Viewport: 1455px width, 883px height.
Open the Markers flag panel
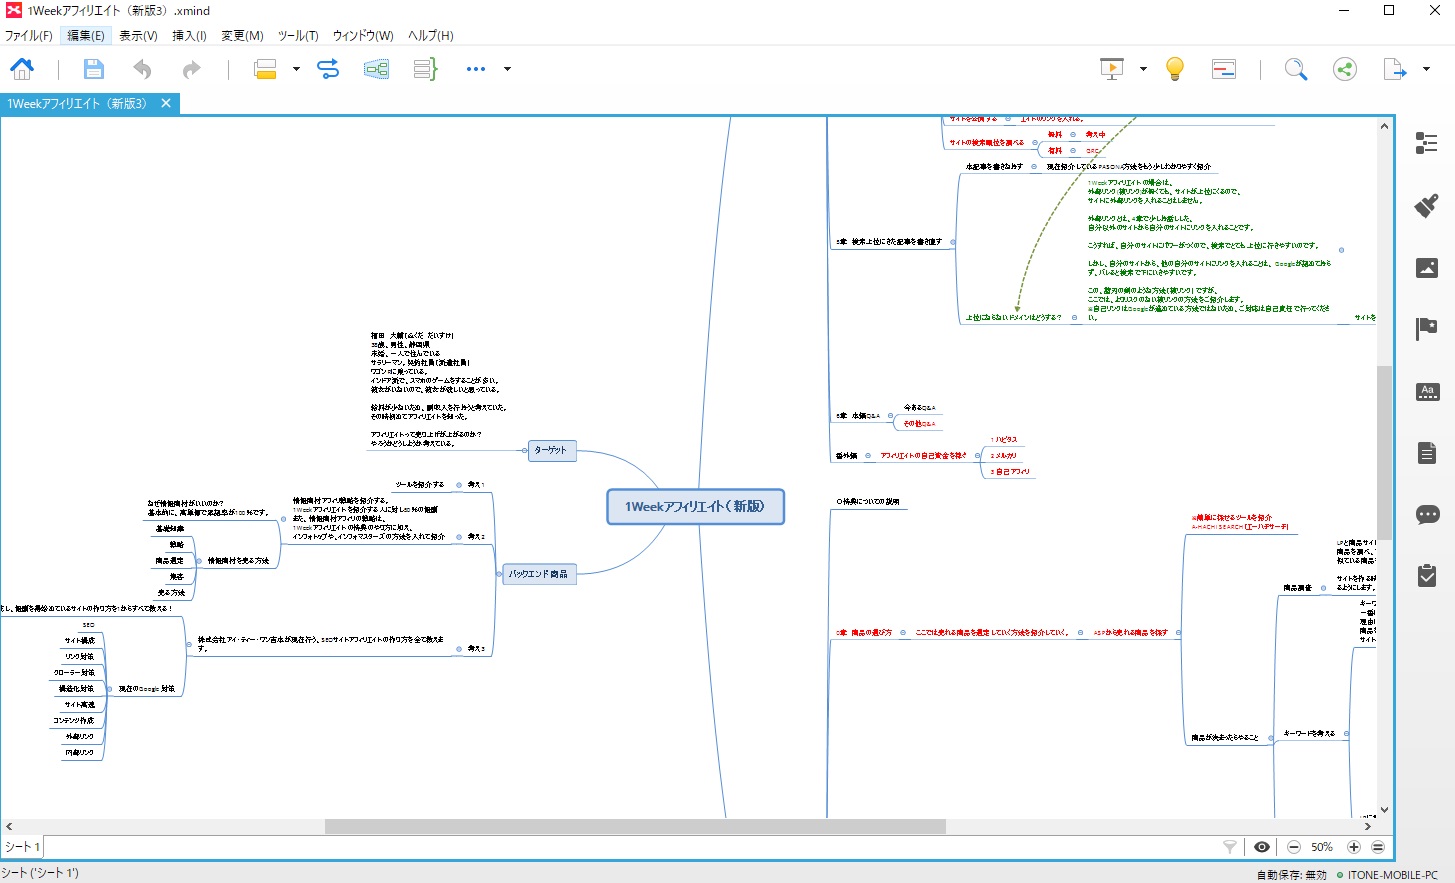click(x=1427, y=329)
